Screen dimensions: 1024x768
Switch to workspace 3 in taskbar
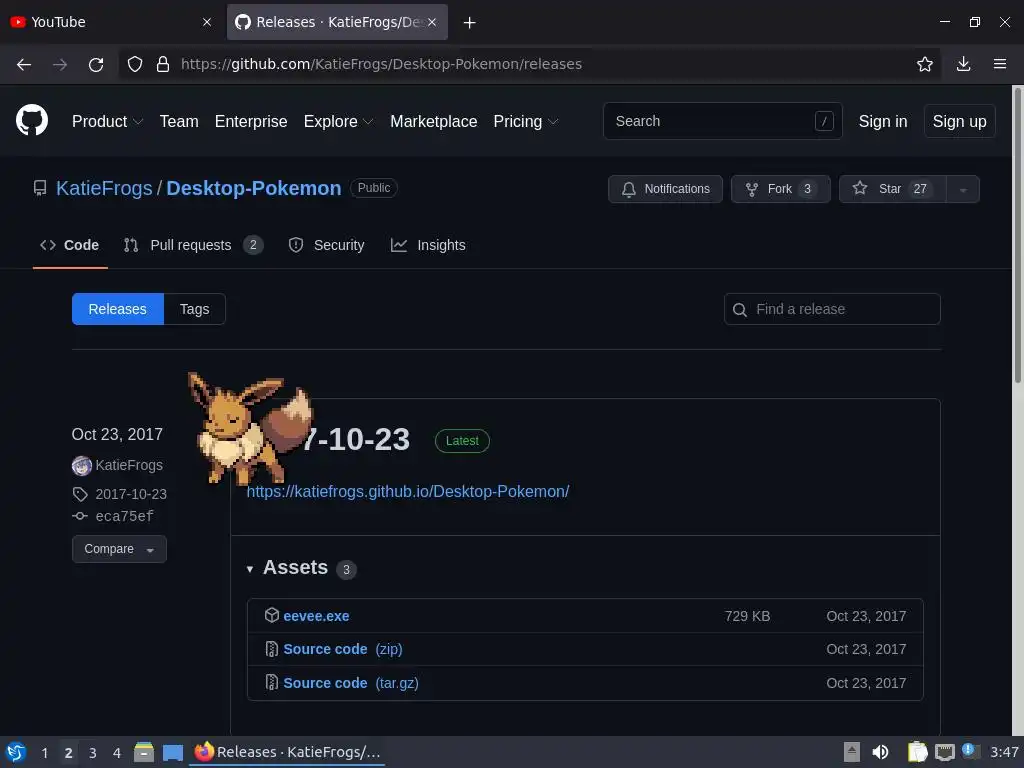(x=93, y=753)
